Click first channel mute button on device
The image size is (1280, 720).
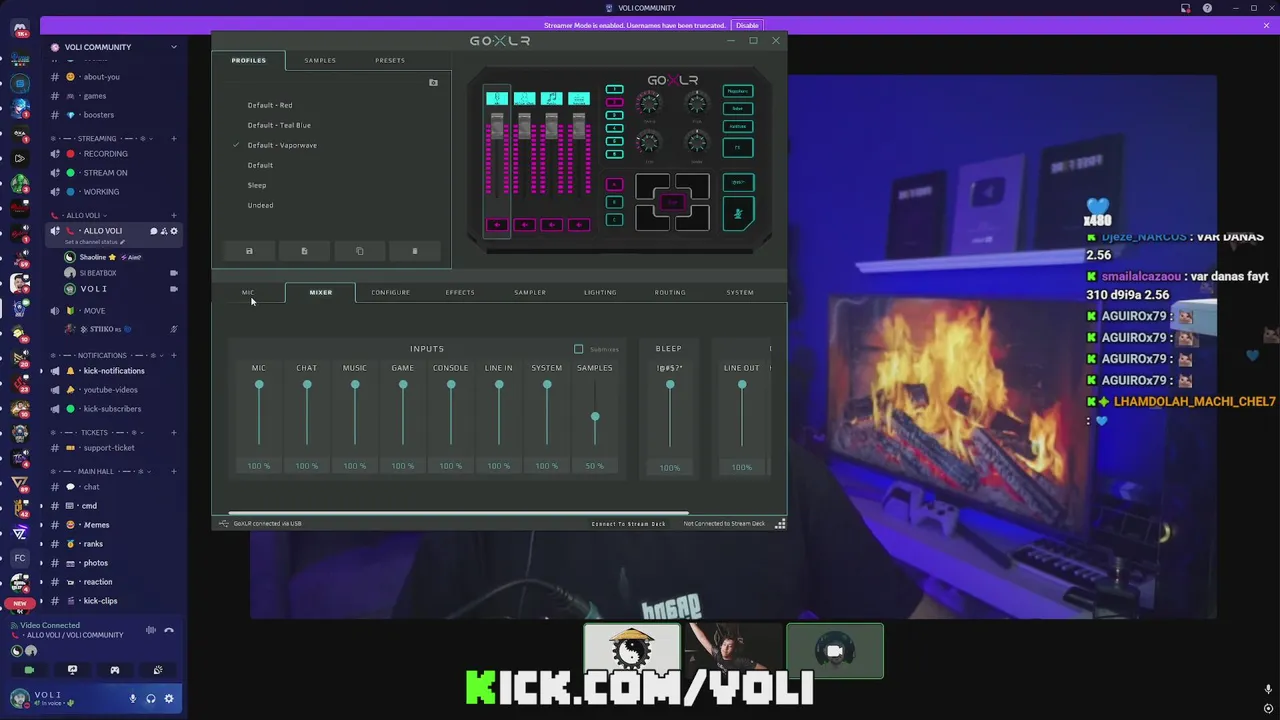click(497, 225)
